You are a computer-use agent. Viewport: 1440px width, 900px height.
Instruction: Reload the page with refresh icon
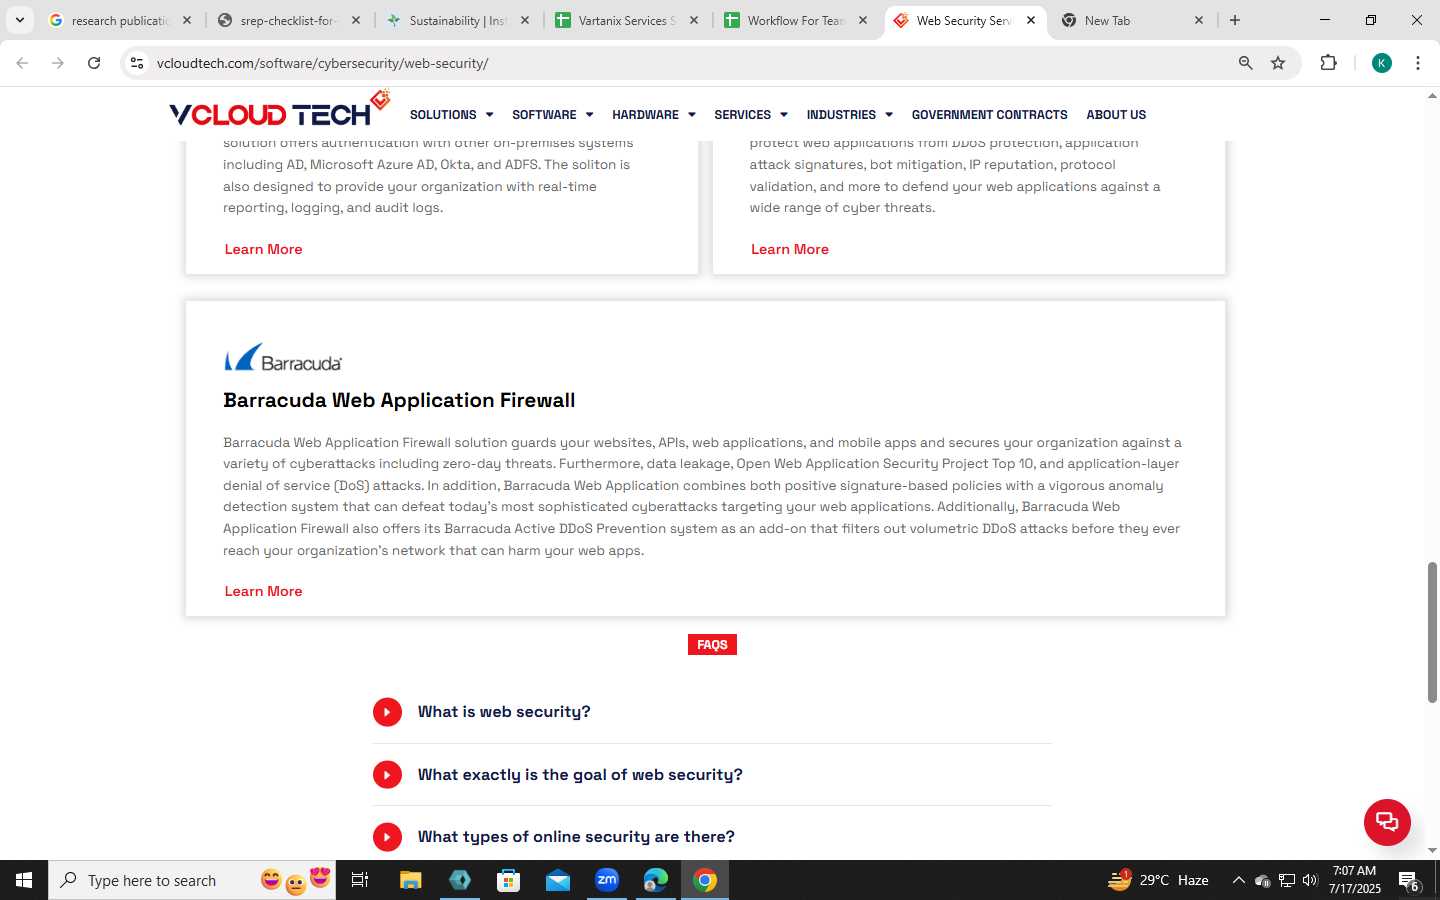(94, 63)
